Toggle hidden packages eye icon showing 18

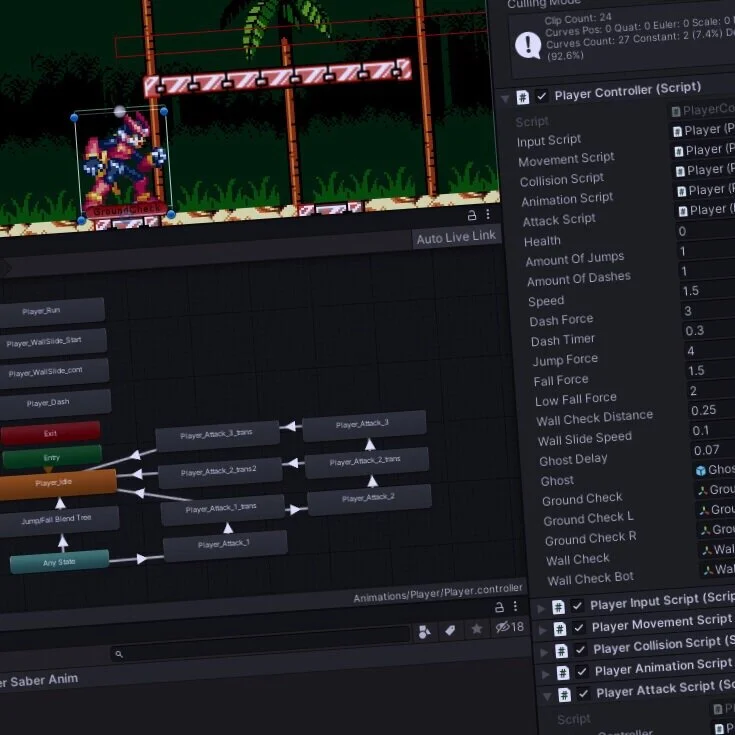pyautogui.click(x=510, y=627)
